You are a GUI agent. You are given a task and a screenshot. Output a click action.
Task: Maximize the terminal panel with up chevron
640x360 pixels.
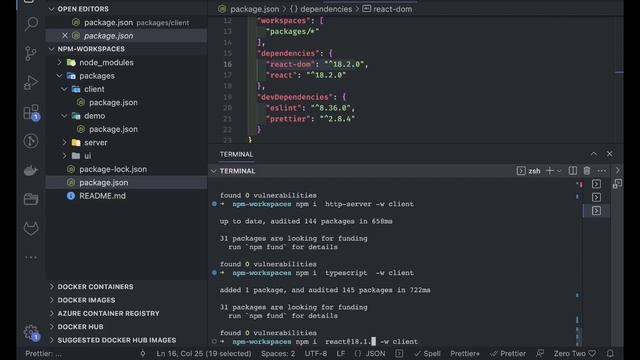point(594,154)
